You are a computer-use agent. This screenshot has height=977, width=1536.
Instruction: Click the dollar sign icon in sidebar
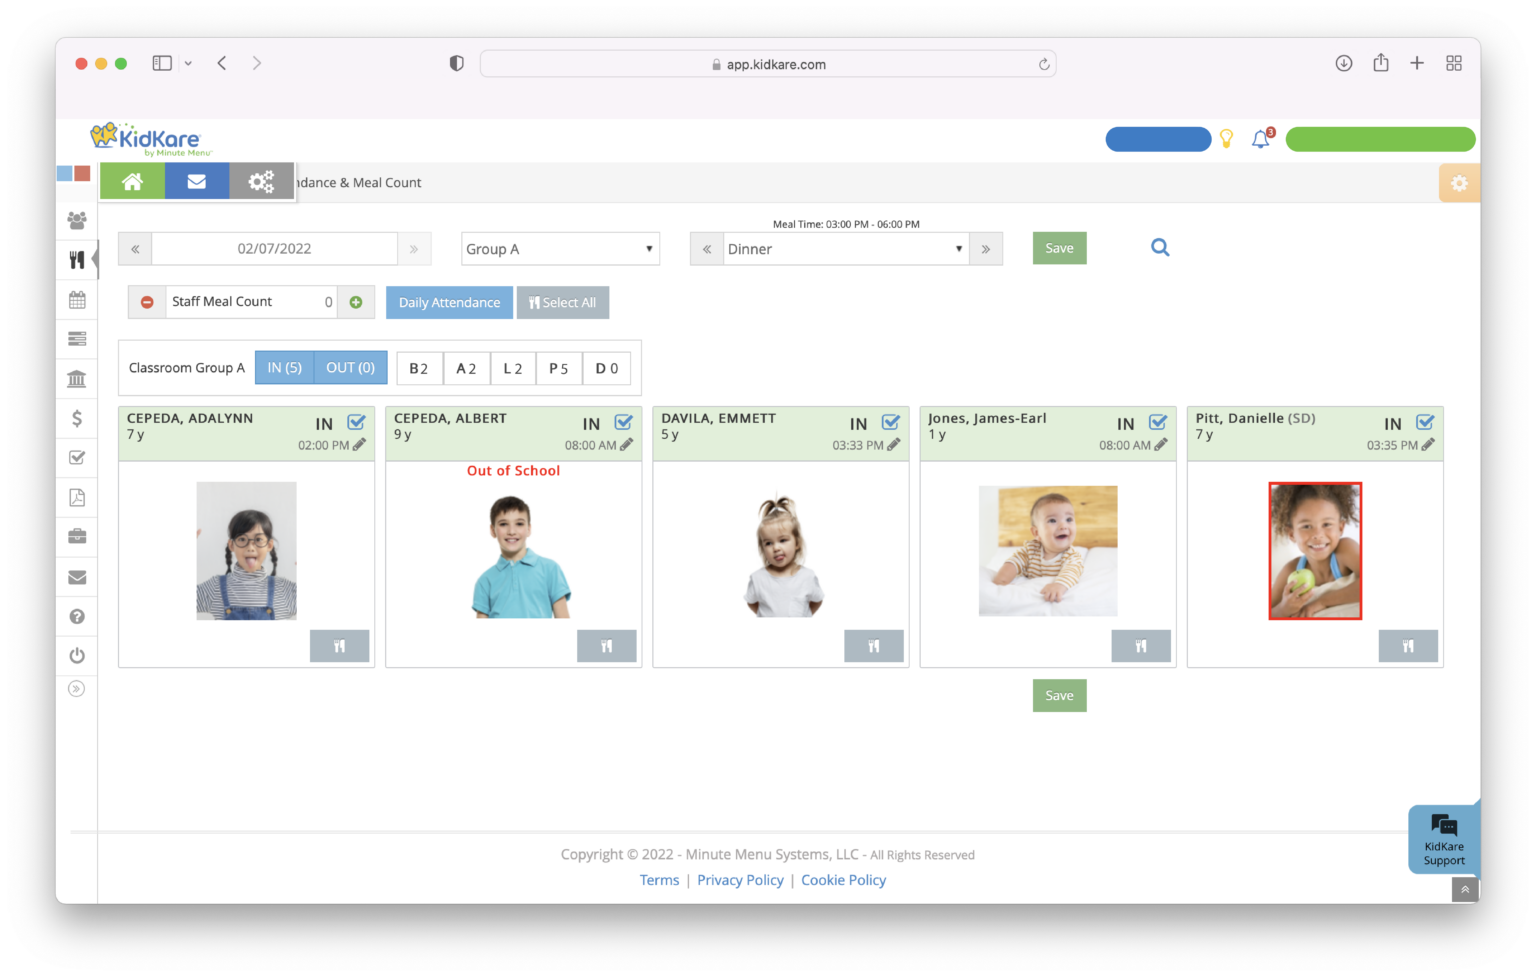[x=77, y=419]
